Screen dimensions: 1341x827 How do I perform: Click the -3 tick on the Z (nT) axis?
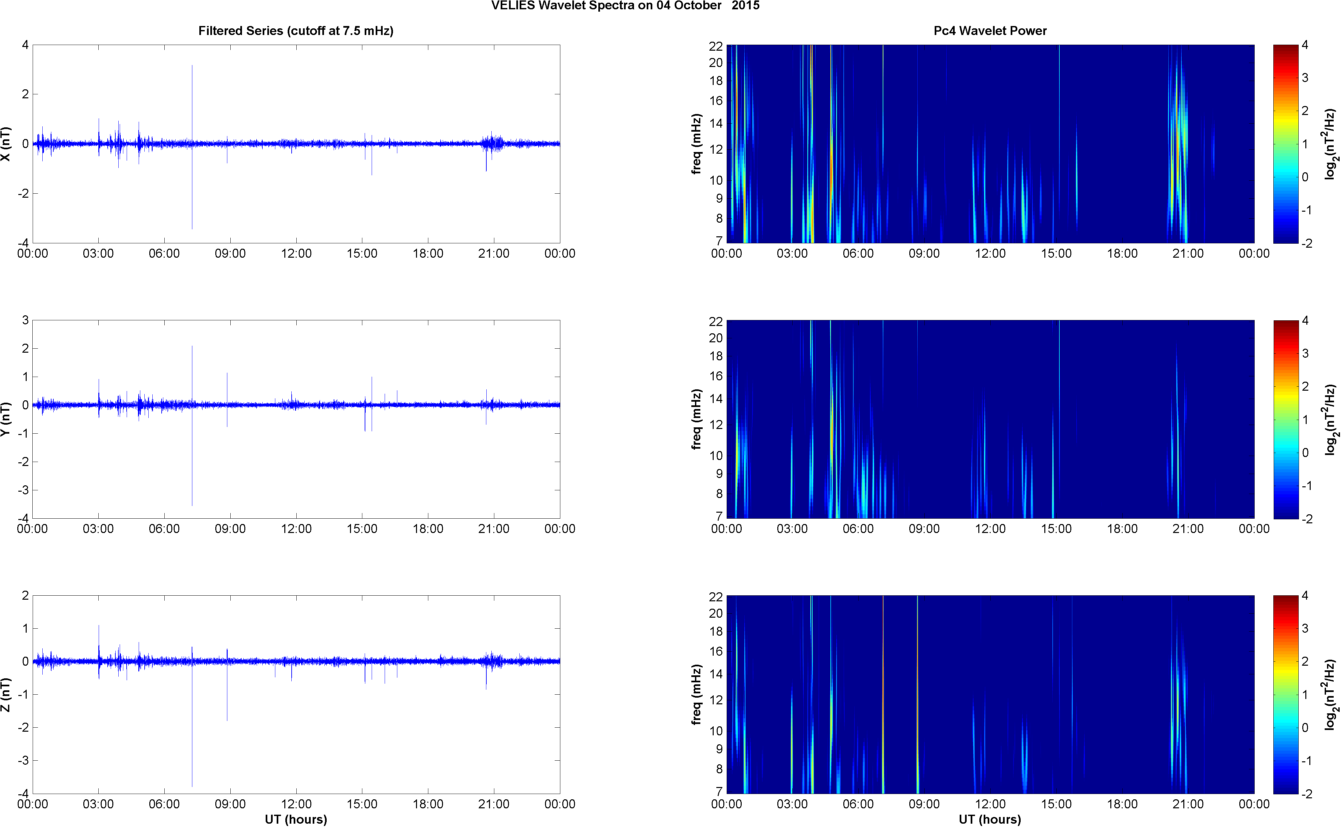coord(22,761)
